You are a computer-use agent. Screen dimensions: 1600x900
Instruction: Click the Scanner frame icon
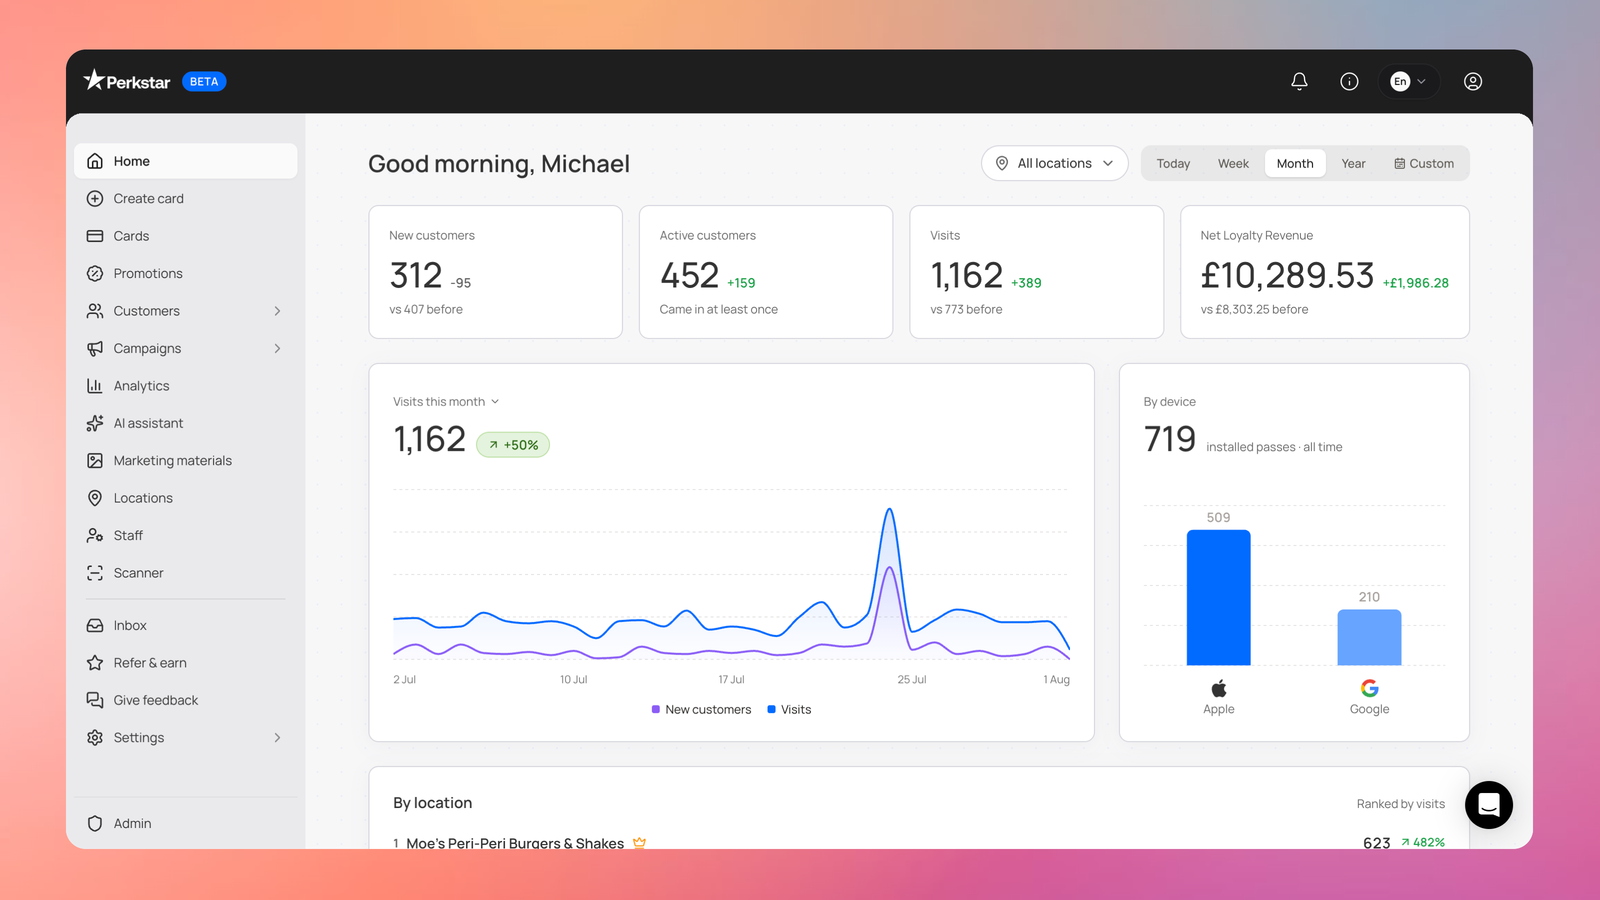coord(95,573)
